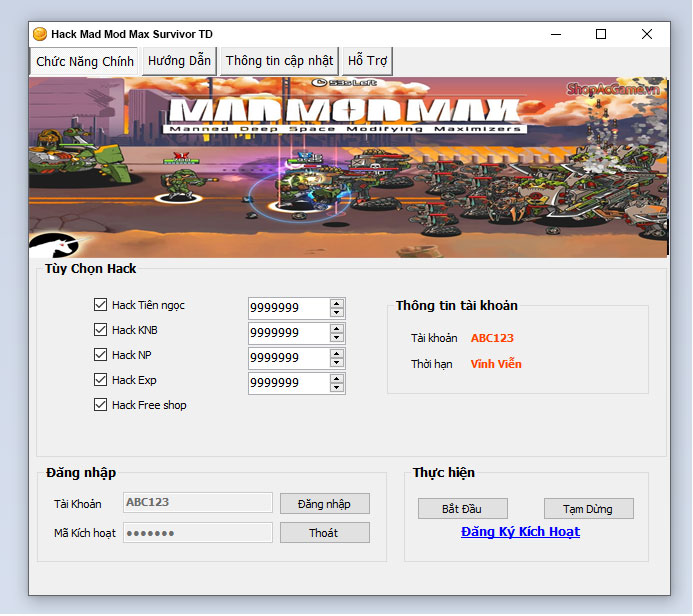693x616 pixels.
Task: Close the hack tool window
Action: tap(647, 34)
